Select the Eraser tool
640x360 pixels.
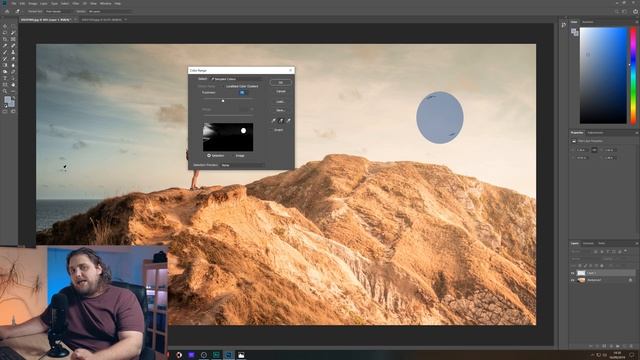[13, 59]
